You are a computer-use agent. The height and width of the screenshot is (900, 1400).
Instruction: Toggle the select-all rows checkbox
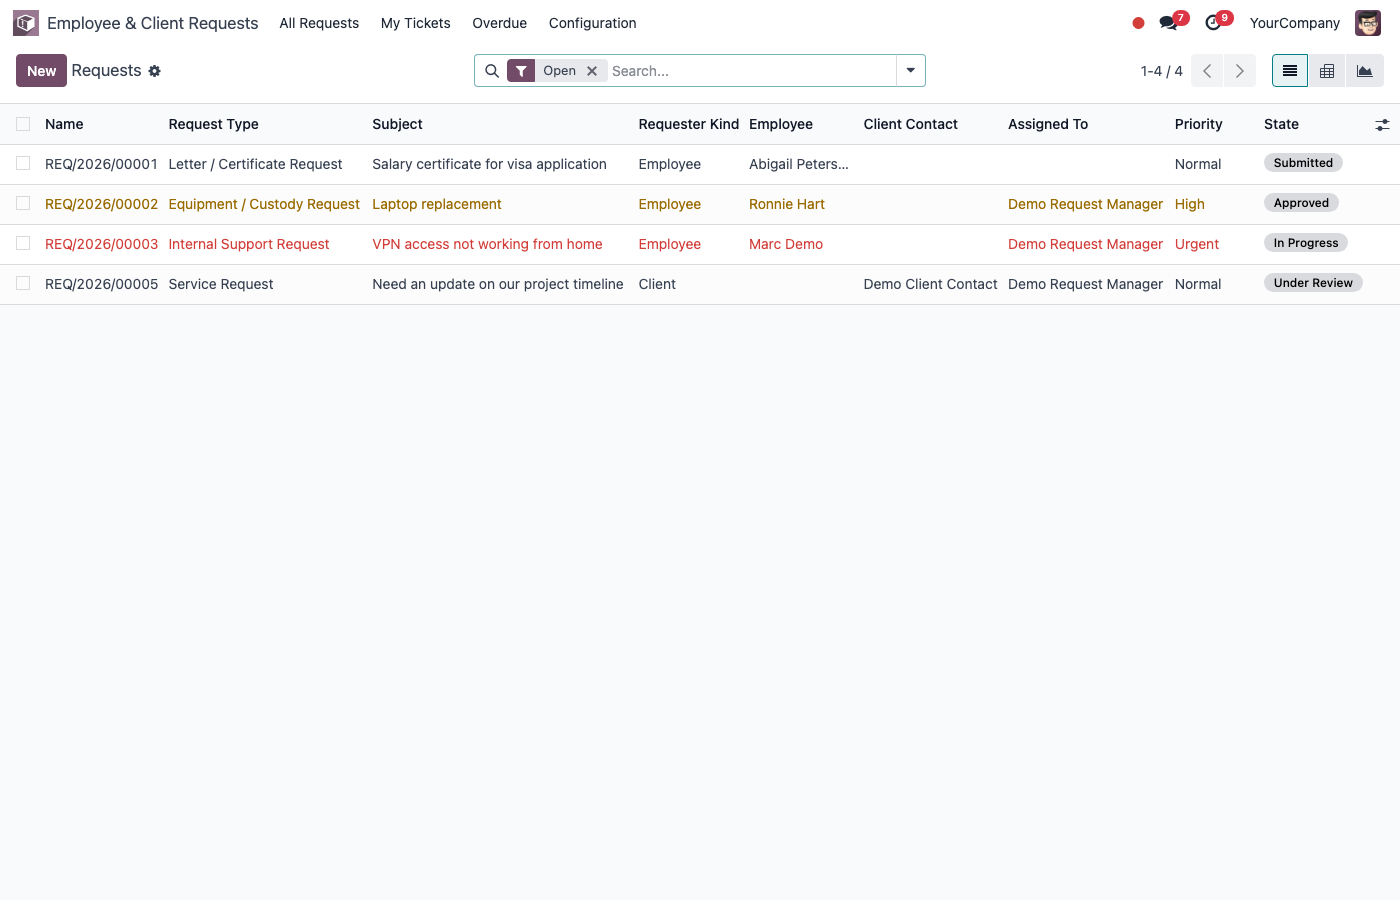(x=23, y=124)
